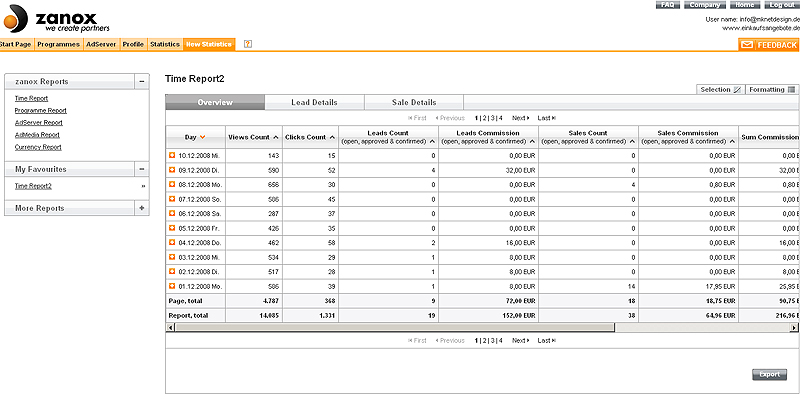Viewport: 800px width, 399px height.
Task: Click Next in bottom pagination
Action: pyautogui.click(x=520, y=340)
